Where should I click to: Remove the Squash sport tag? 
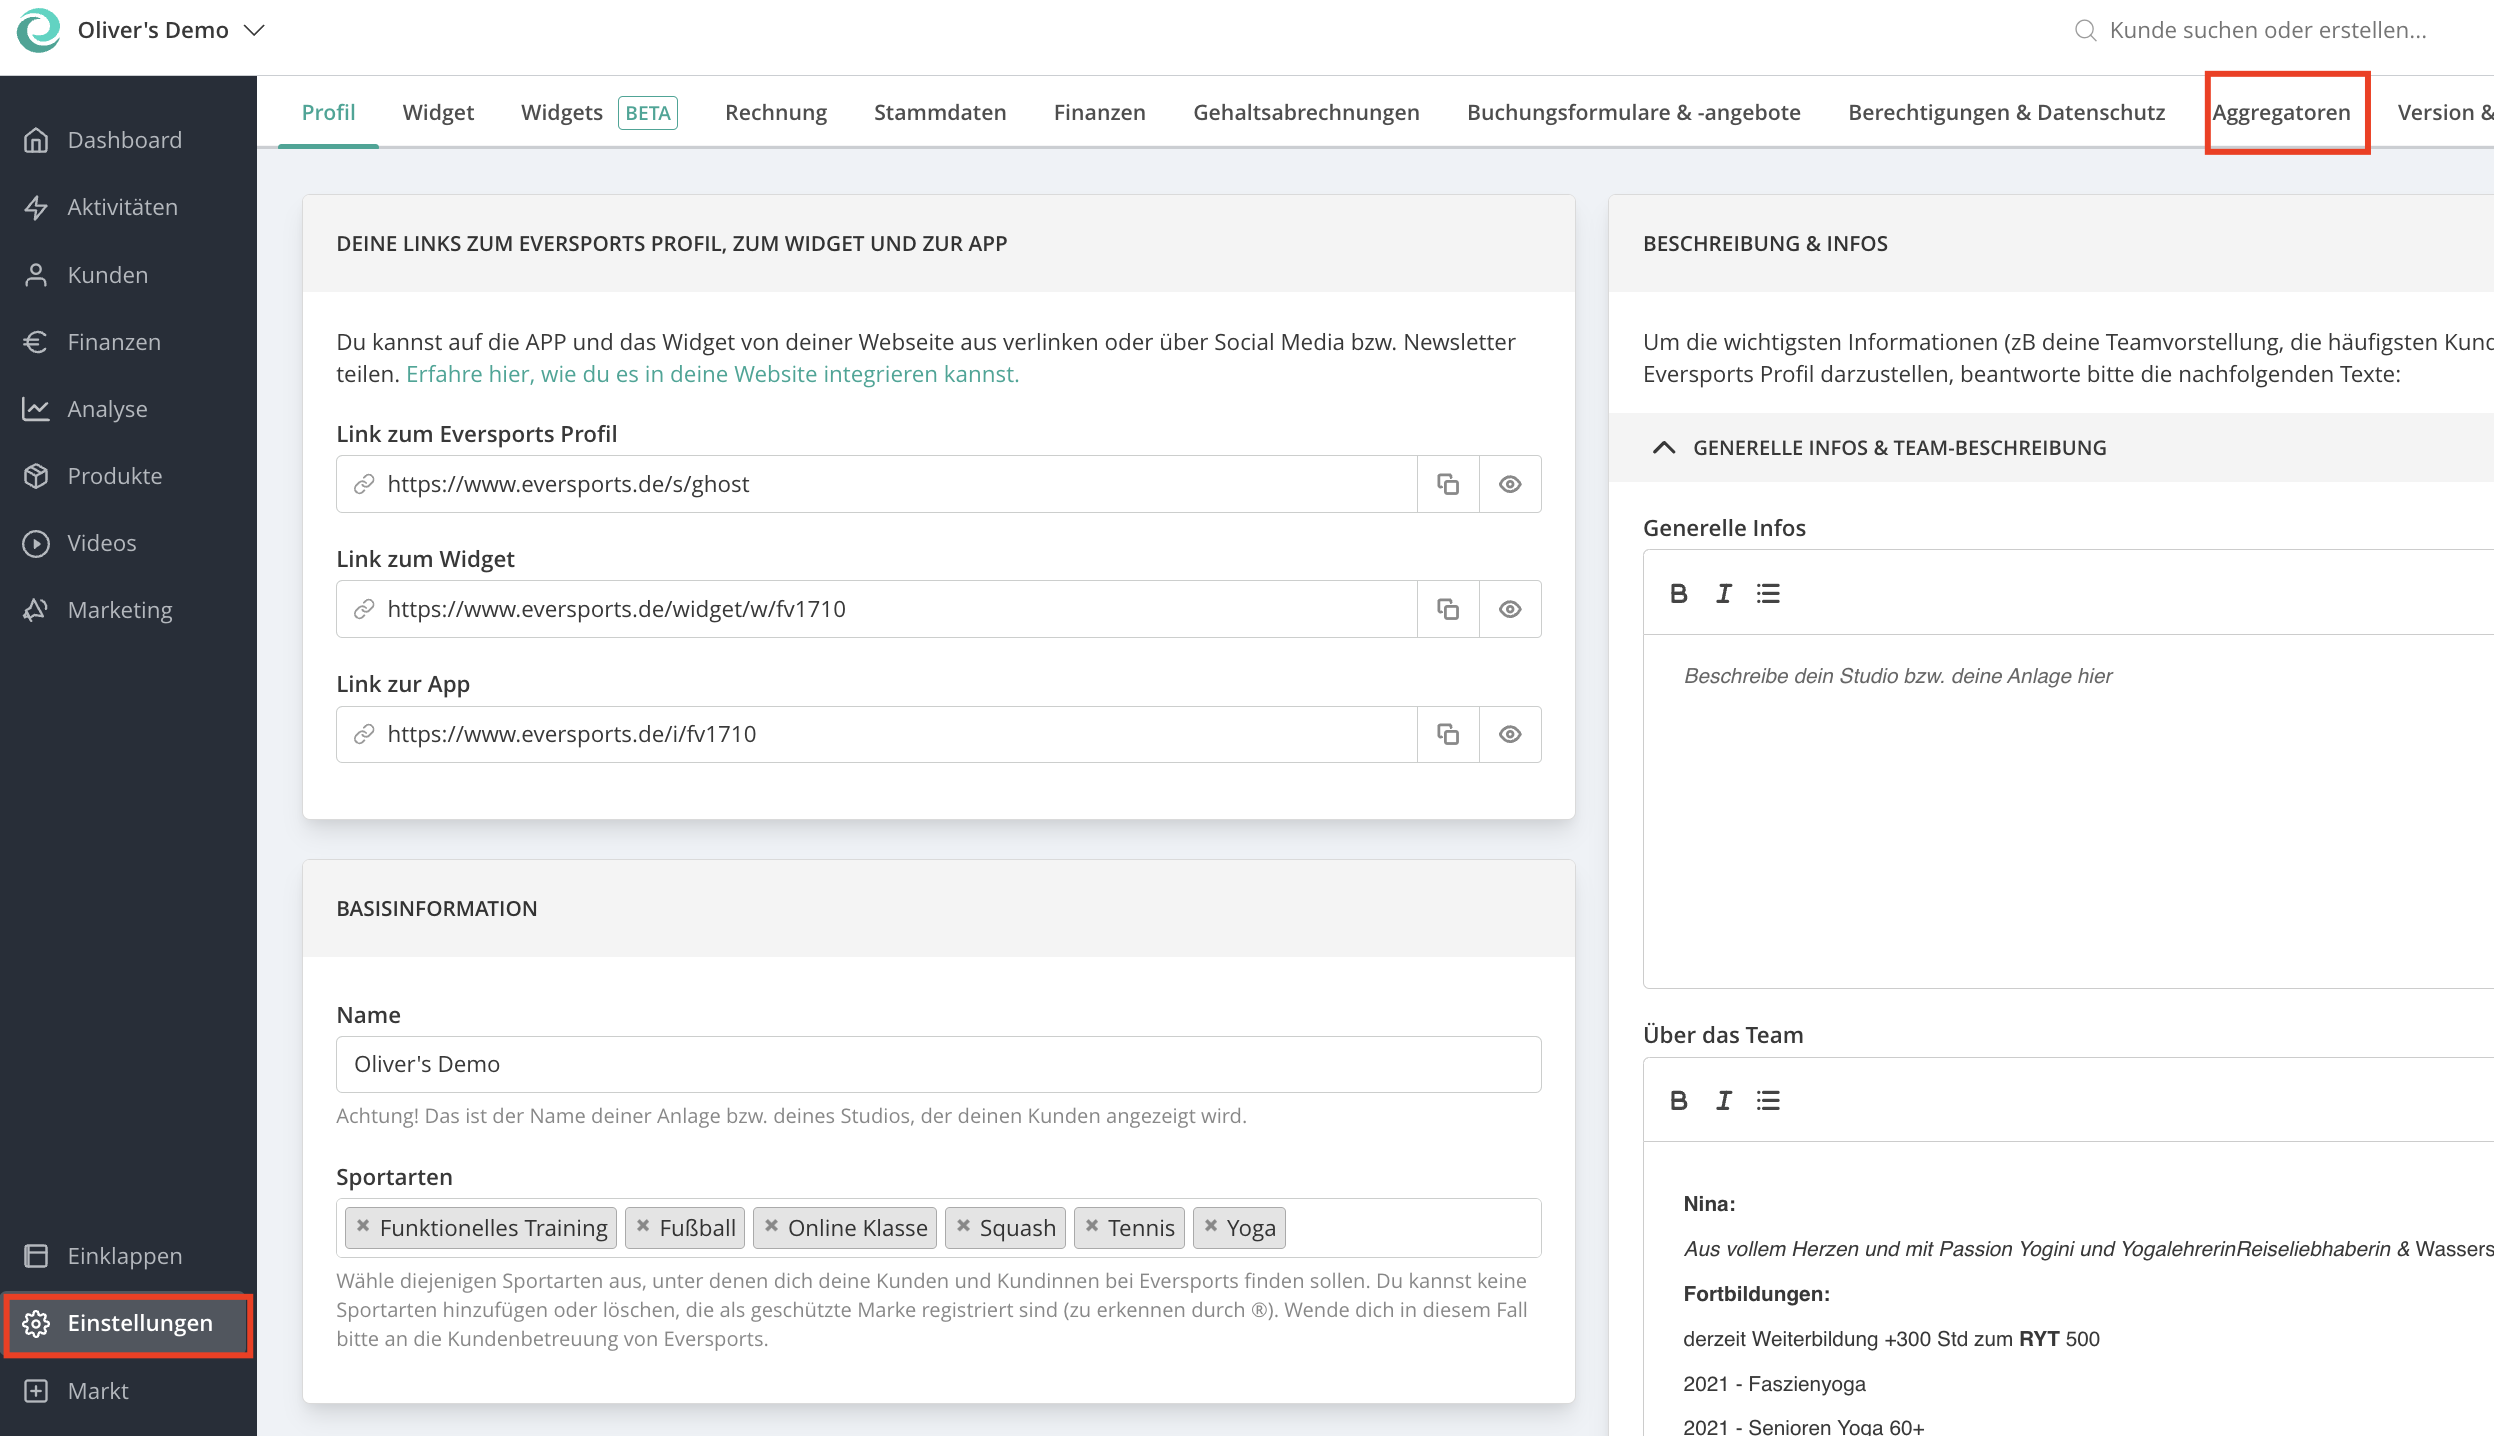click(x=963, y=1226)
